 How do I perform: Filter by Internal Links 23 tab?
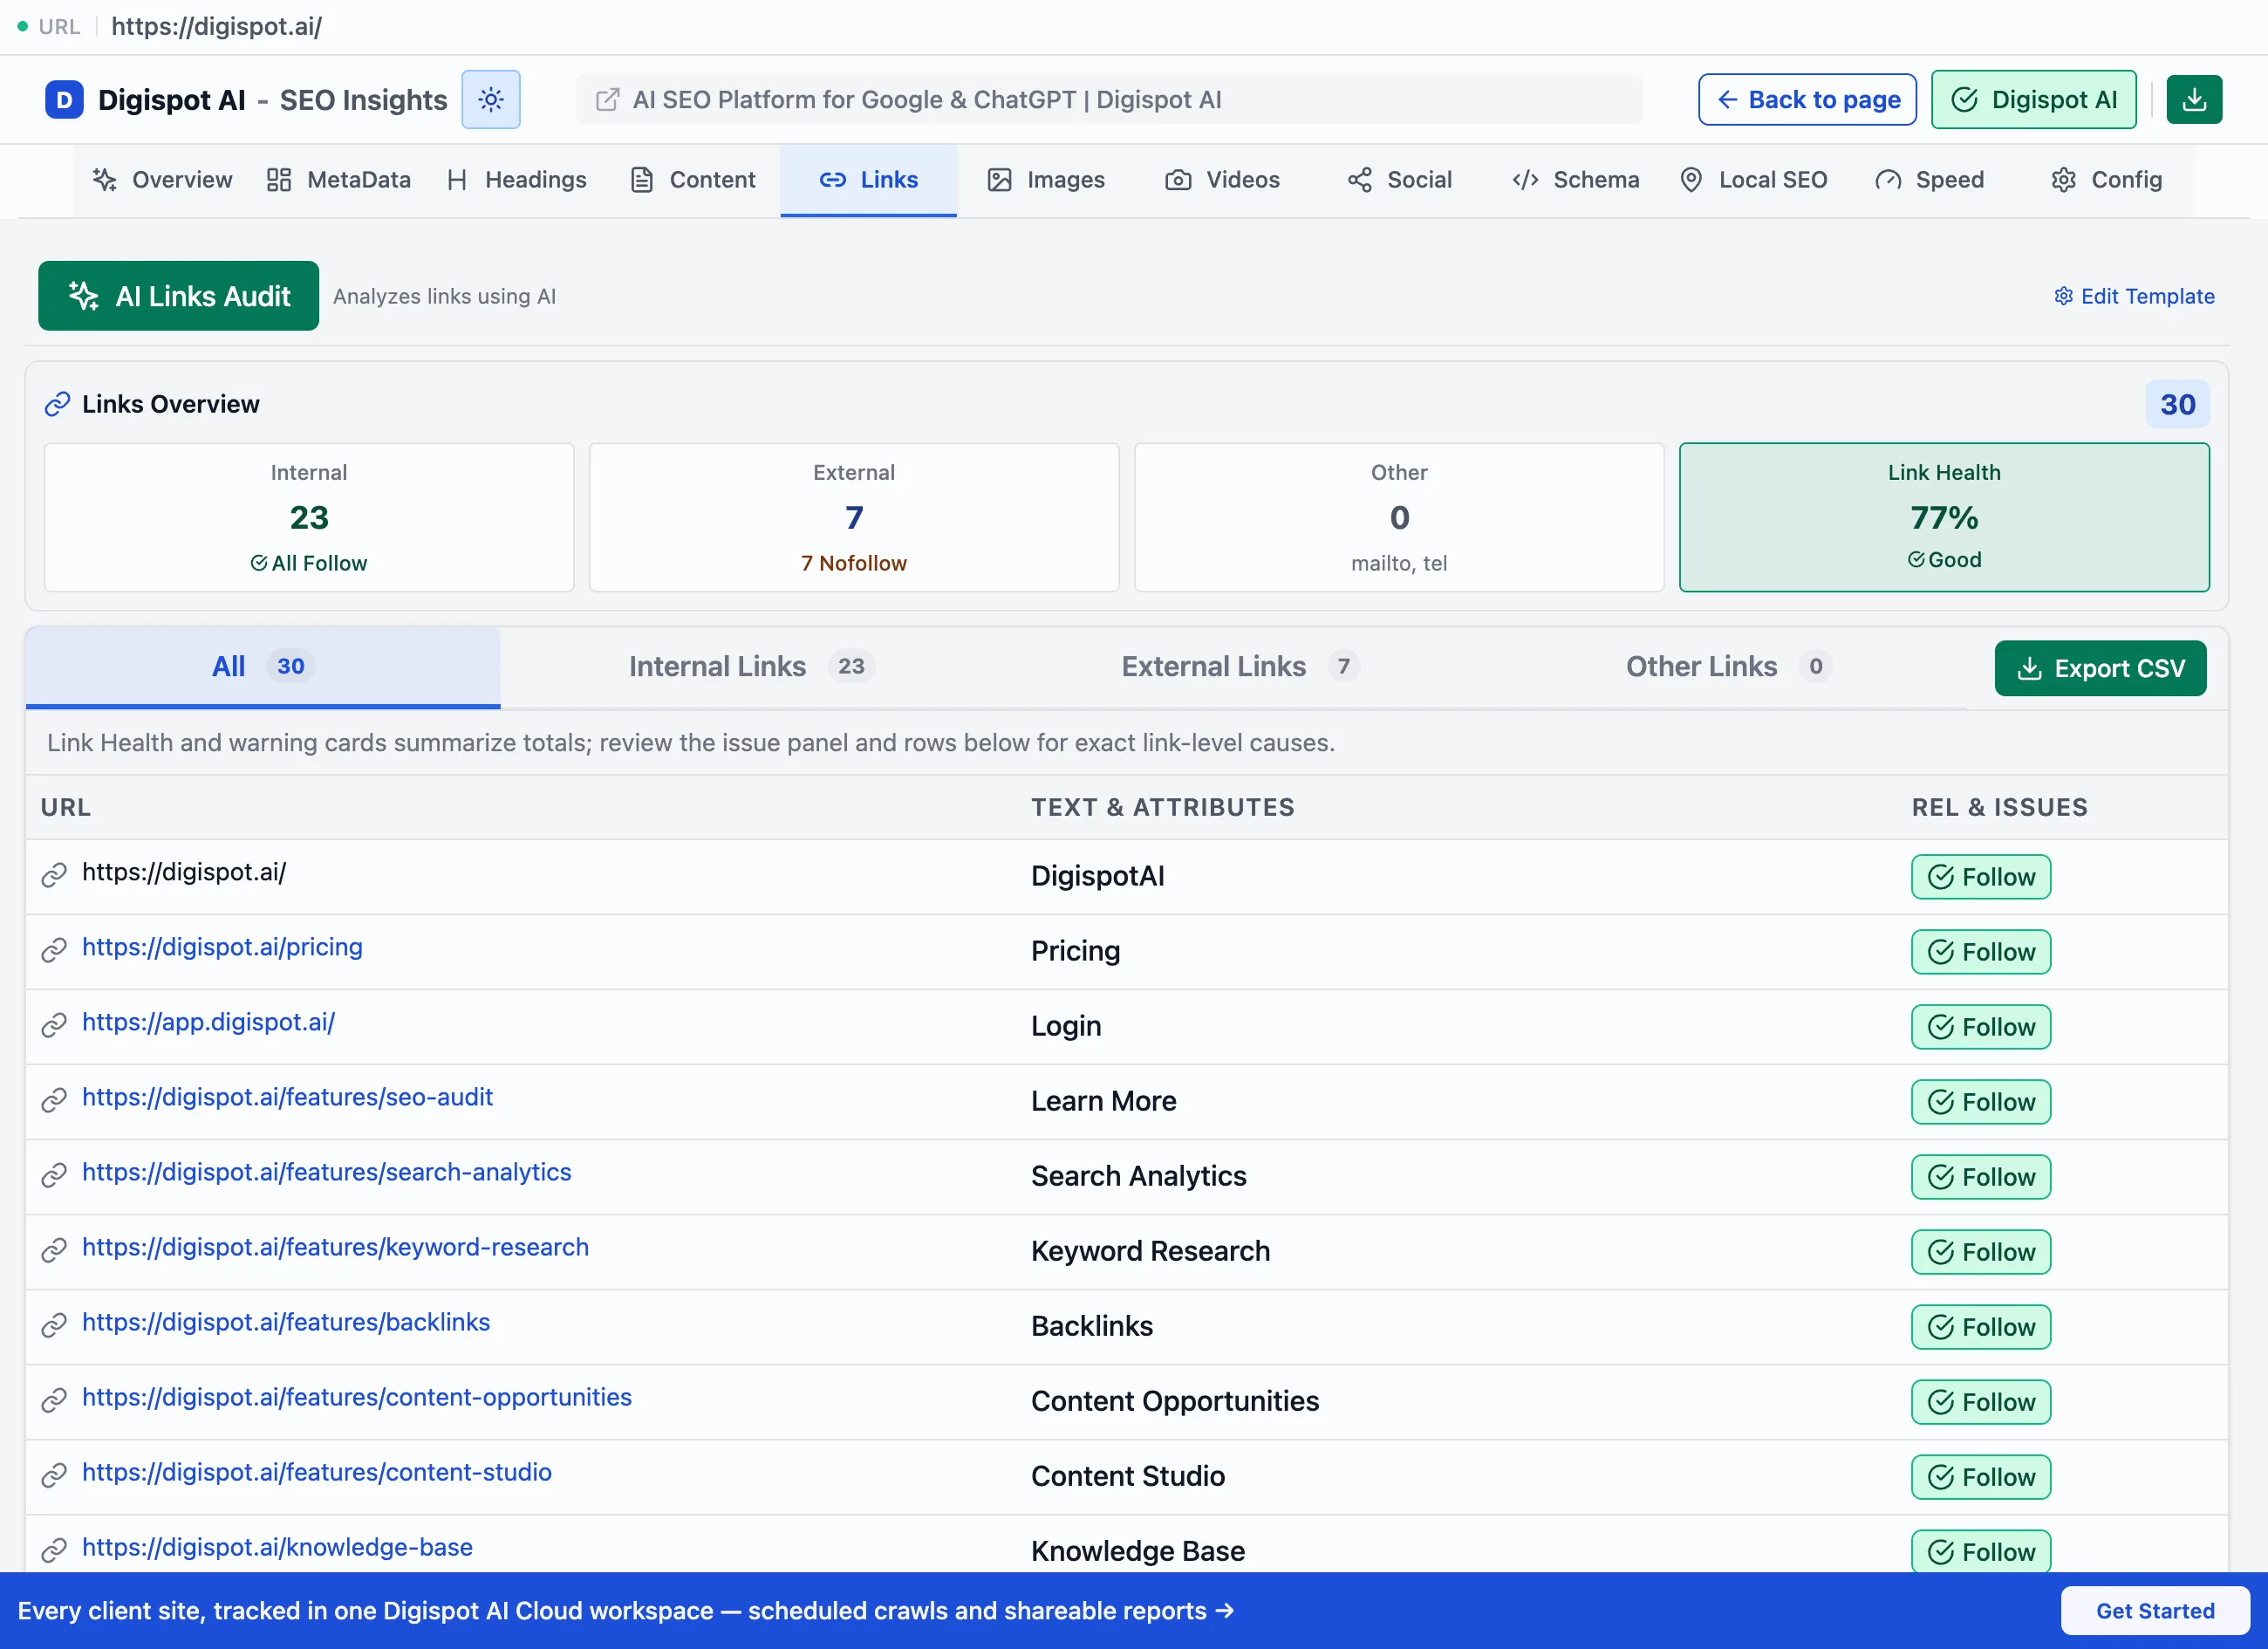(x=751, y=667)
